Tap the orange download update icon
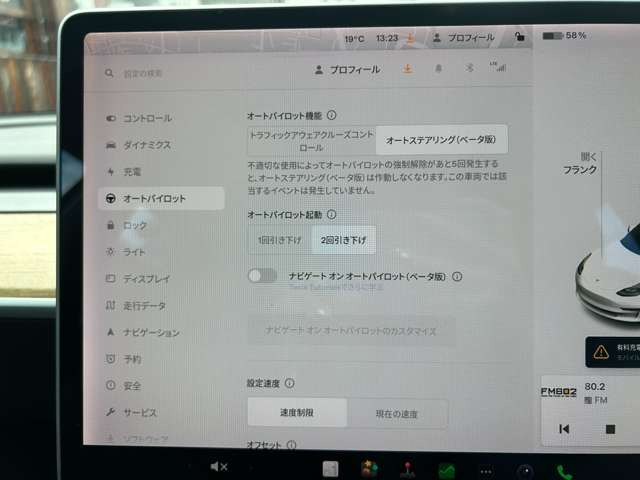Screen dimensions: 640x480 [x=407, y=70]
